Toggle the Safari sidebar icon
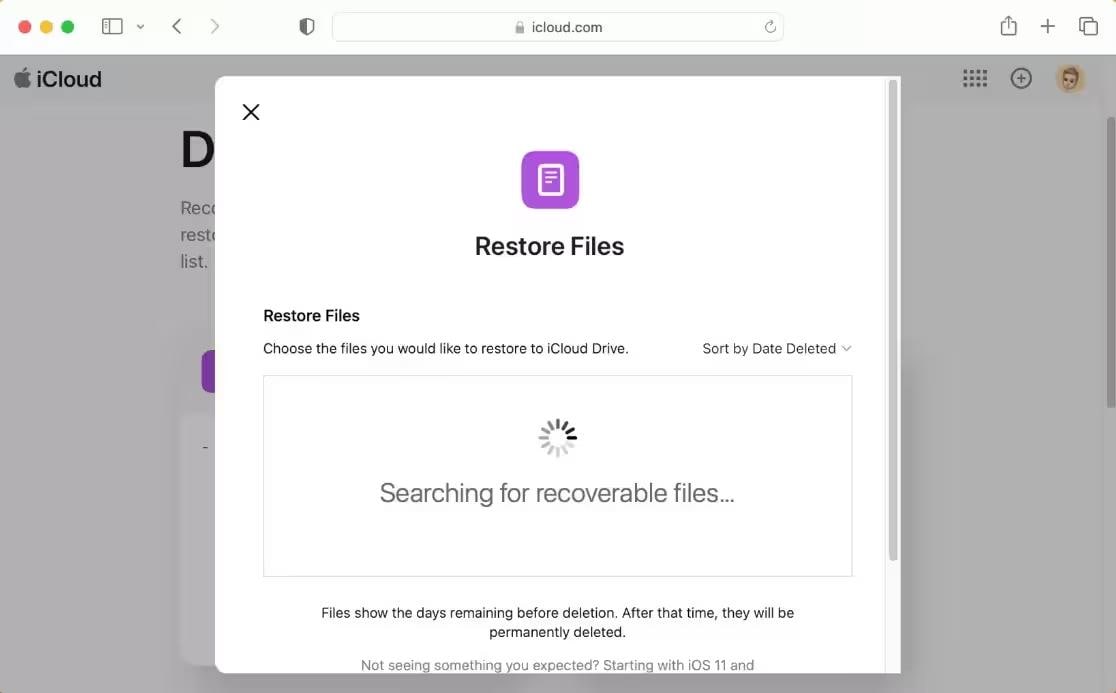The height and width of the screenshot is (693, 1116). click(x=112, y=27)
